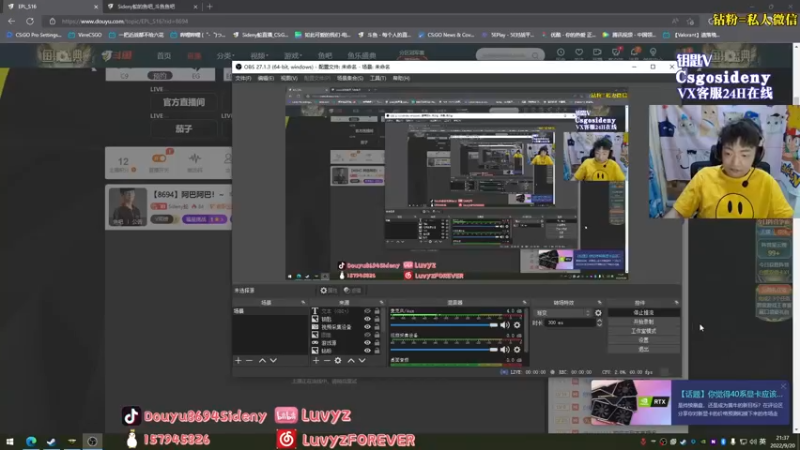Image resolution: width=800 pixels, height=450 pixels.
Task: Move selected source up in list
Action: tap(351, 360)
